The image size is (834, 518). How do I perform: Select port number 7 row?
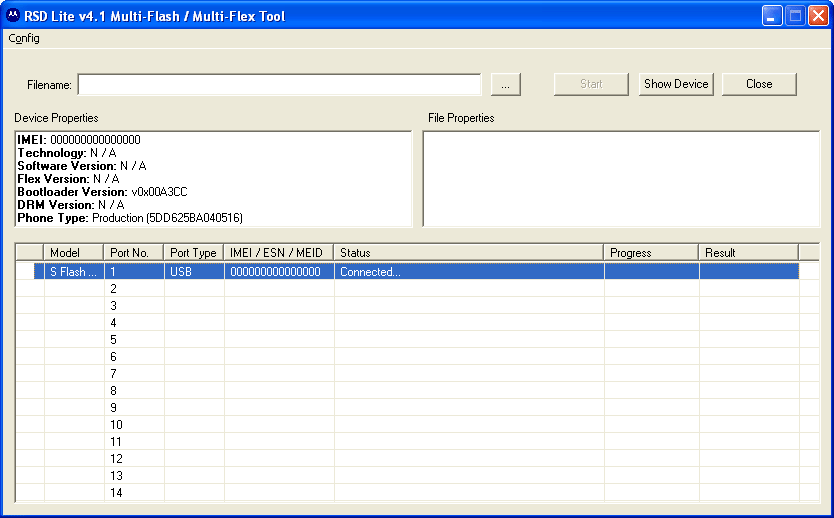pyautogui.click(x=416, y=374)
